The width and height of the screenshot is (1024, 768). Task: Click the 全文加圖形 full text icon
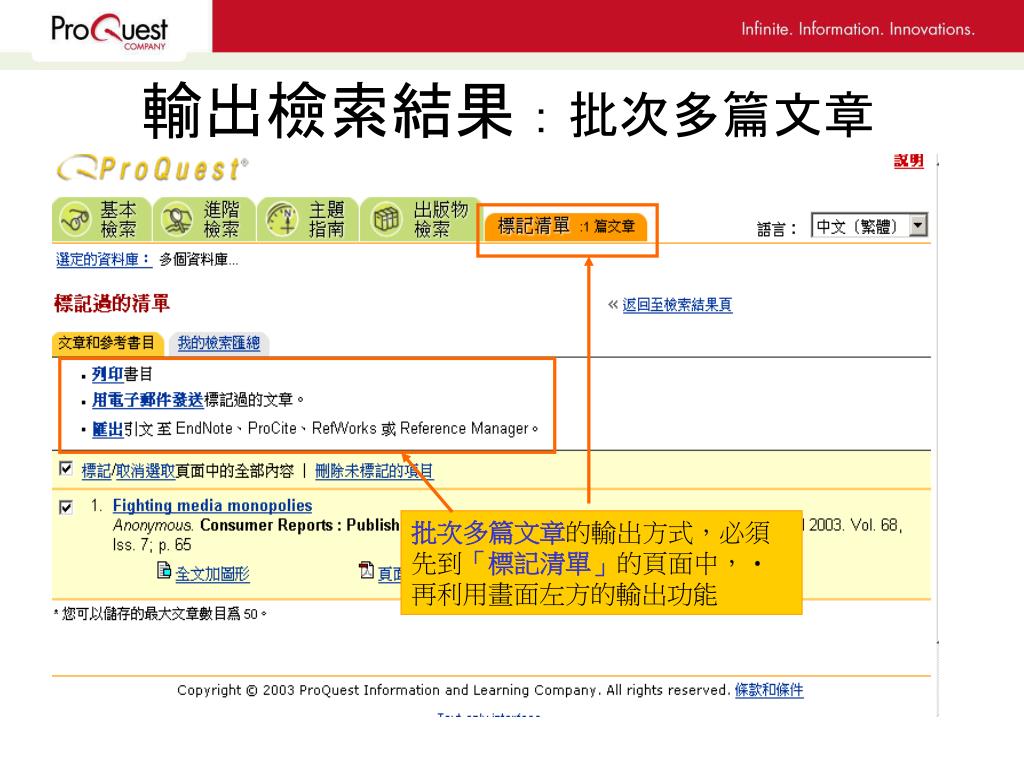tap(164, 571)
